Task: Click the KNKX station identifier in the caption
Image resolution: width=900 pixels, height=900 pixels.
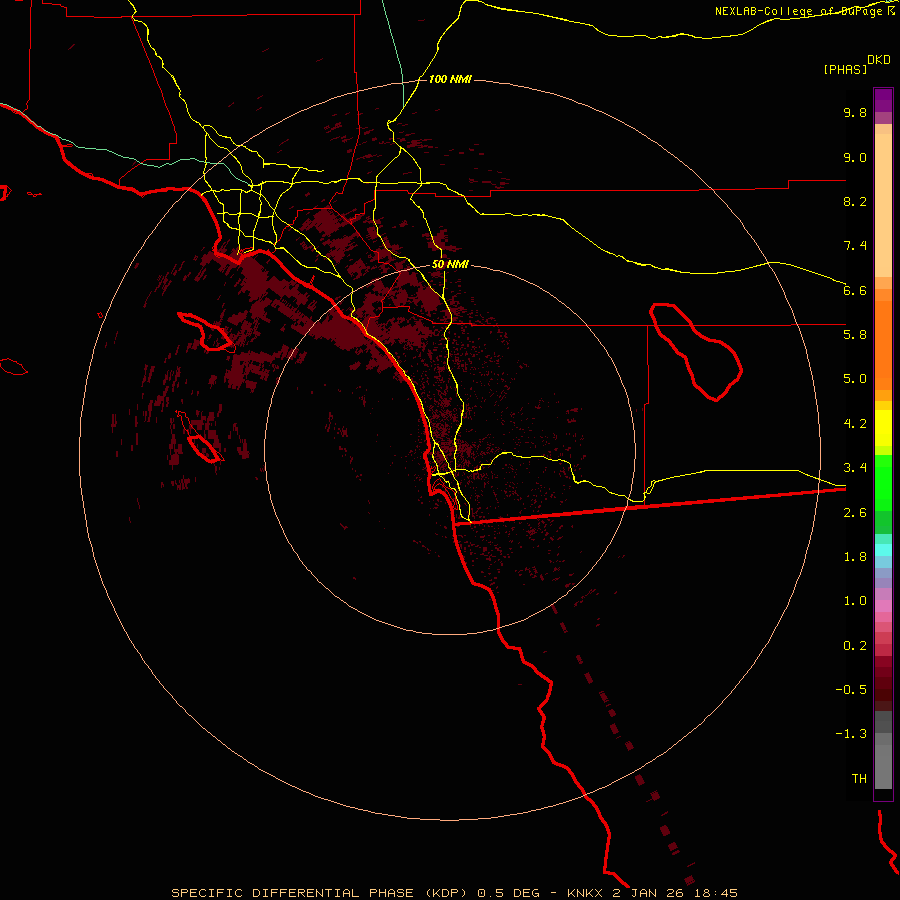Action: (x=585, y=893)
